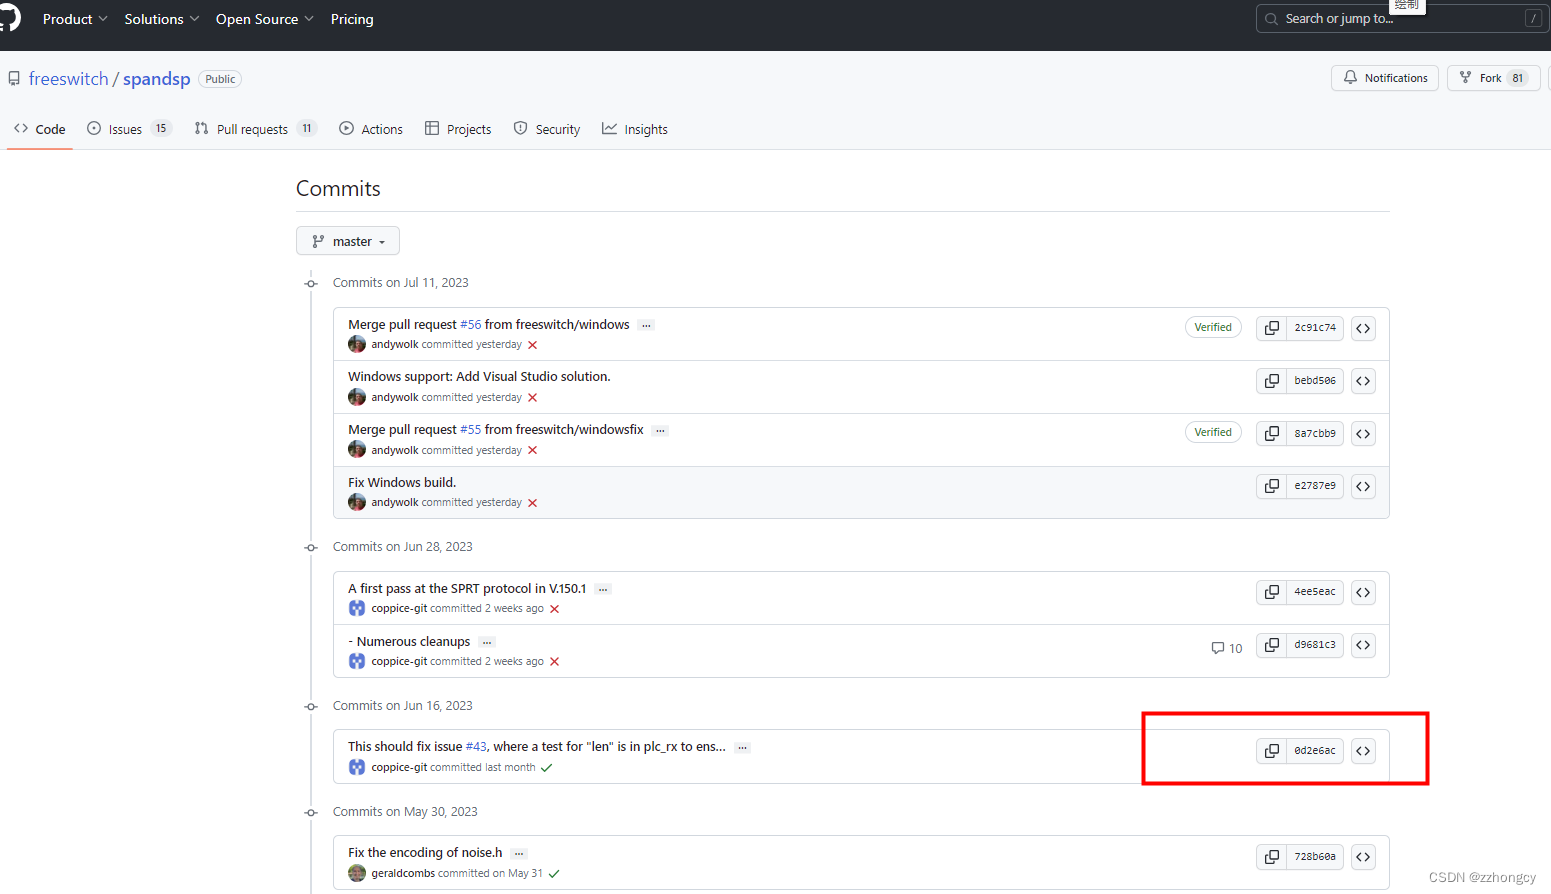This screenshot has width=1551, height=894.
Task: Copy full SHA for commit 728b60a
Action: click(1271, 857)
